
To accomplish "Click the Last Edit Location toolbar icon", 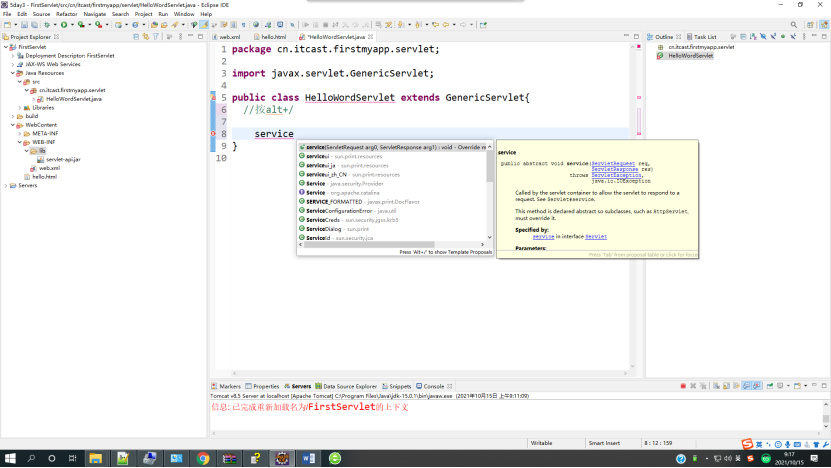I will (436, 25).
